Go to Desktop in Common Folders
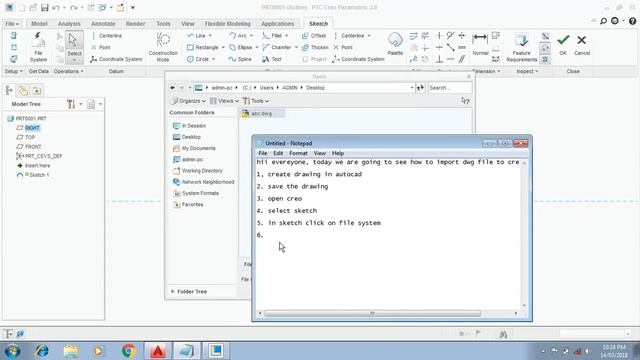 (x=187, y=137)
